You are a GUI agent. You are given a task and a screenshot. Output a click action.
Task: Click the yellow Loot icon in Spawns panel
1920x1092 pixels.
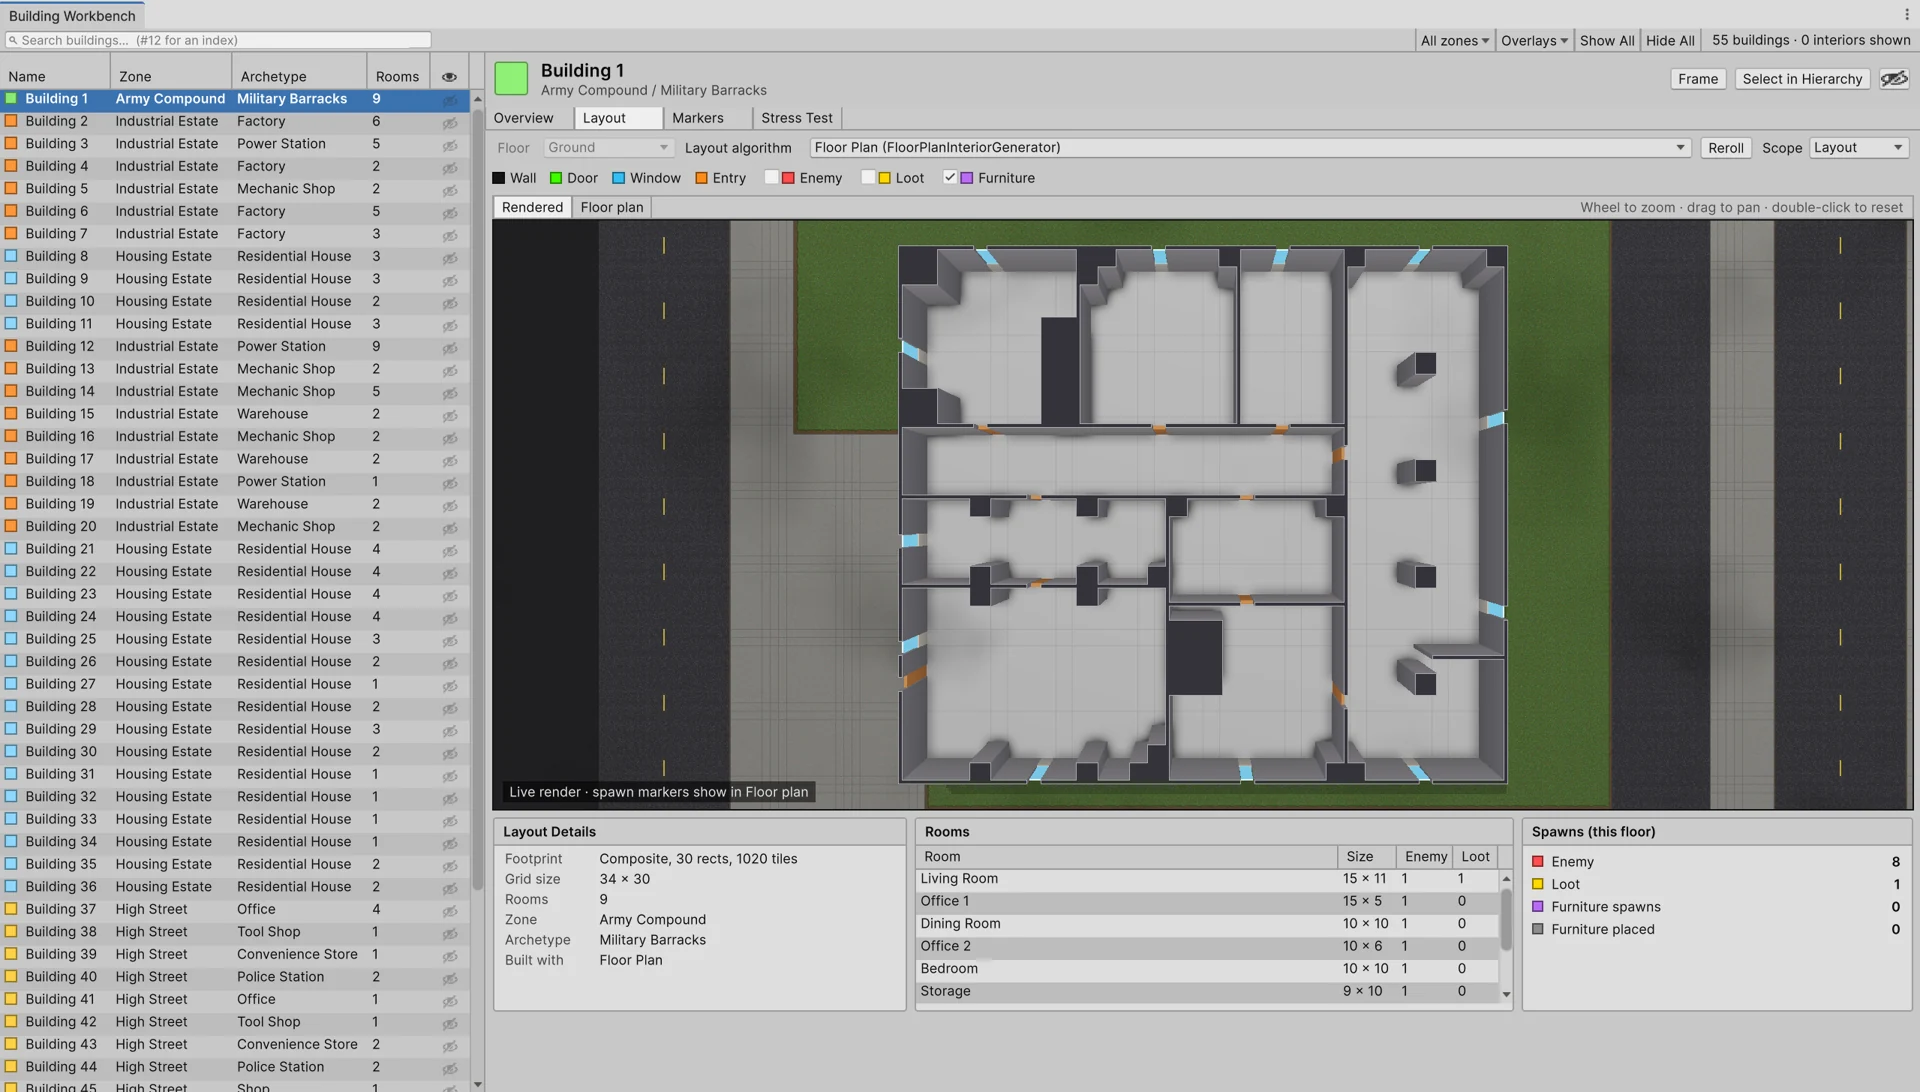tap(1538, 884)
